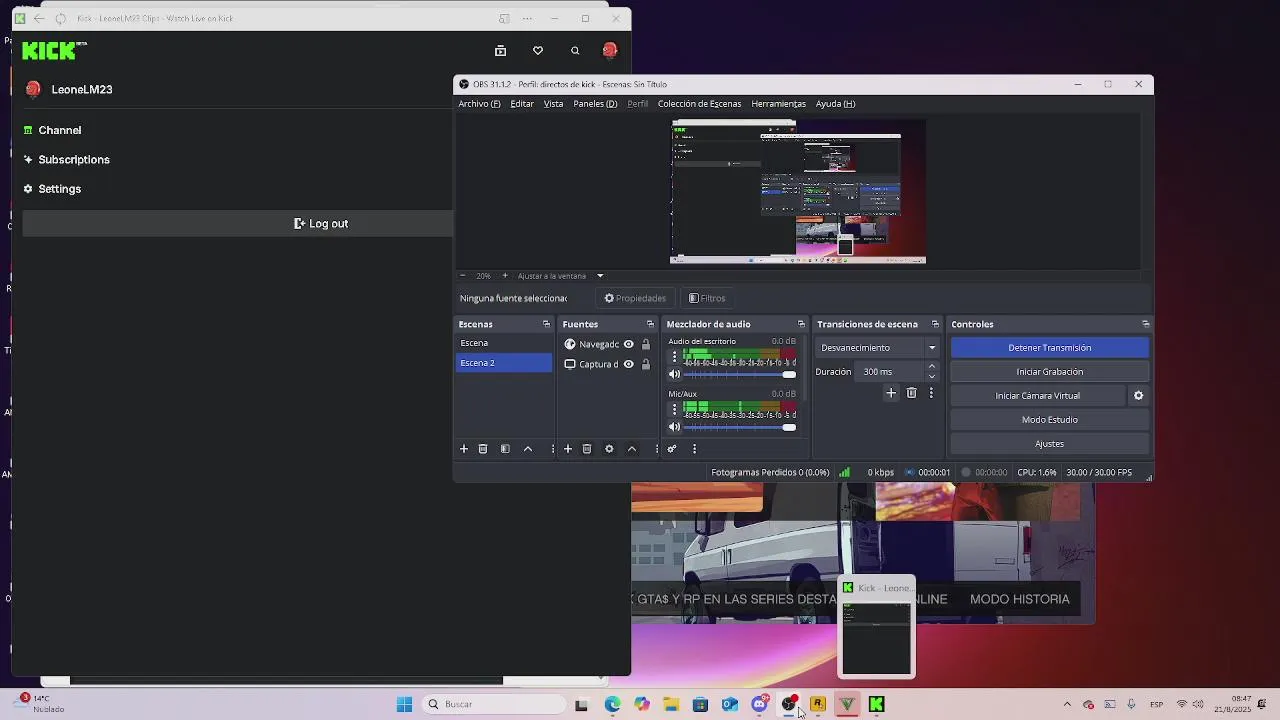Screen dimensions: 1280x720
Task: Undock the Escenas panel
Action: click(x=546, y=324)
